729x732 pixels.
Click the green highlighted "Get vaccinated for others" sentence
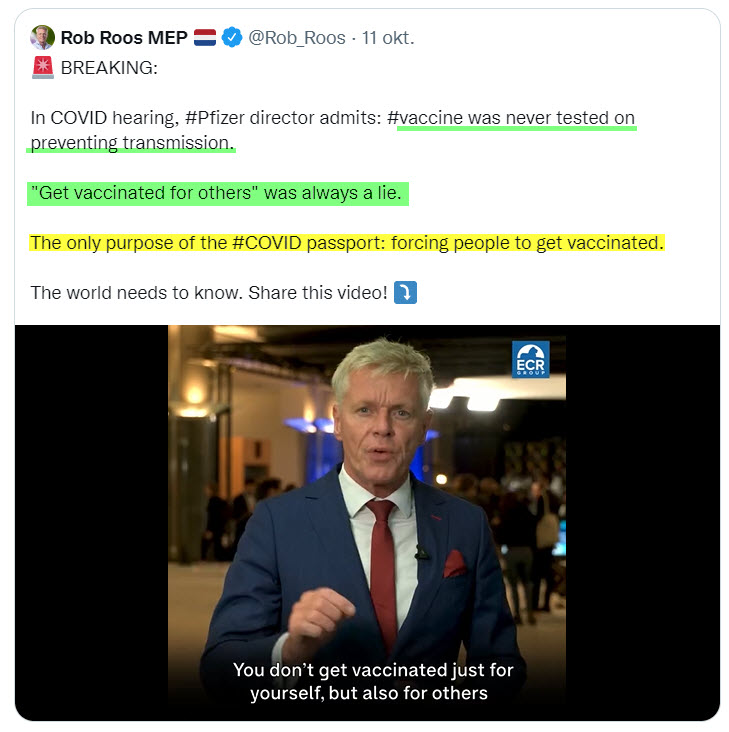217,193
